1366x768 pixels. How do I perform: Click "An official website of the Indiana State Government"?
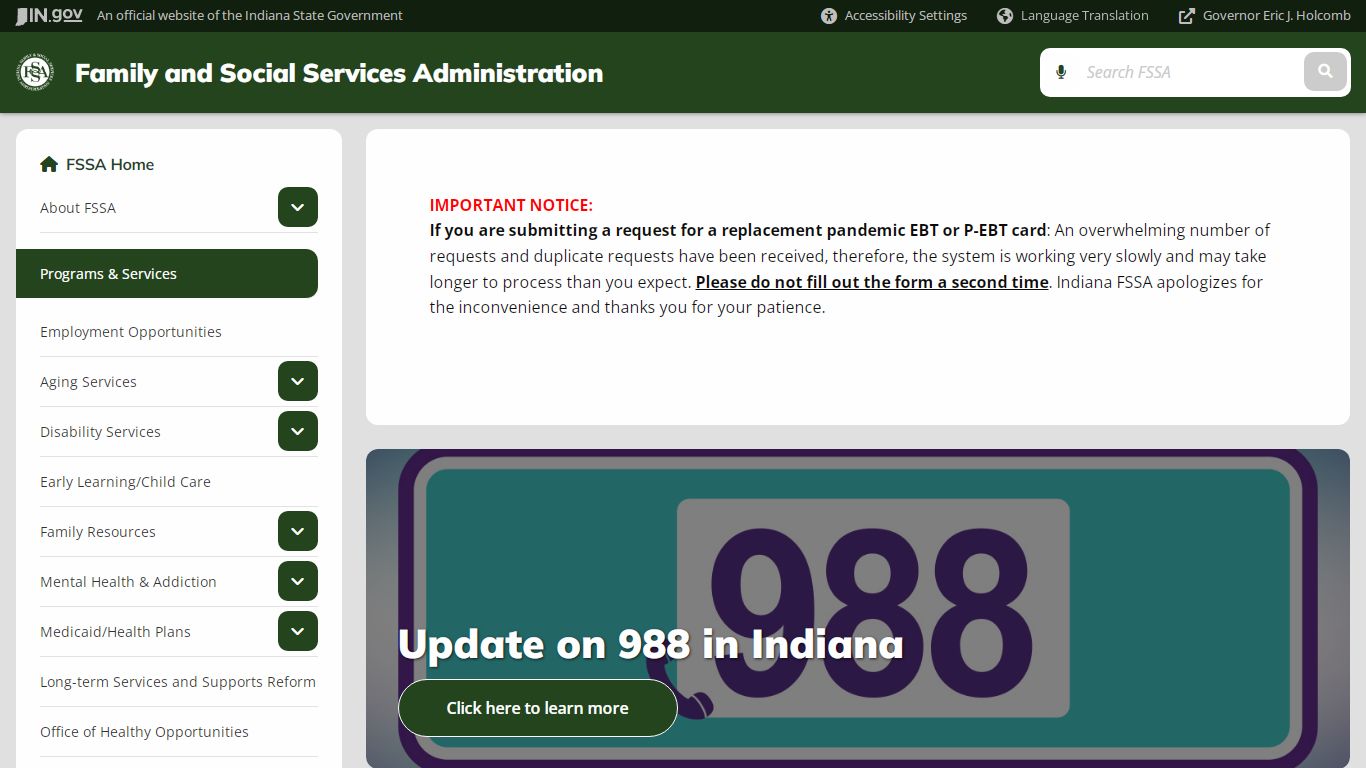(250, 16)
